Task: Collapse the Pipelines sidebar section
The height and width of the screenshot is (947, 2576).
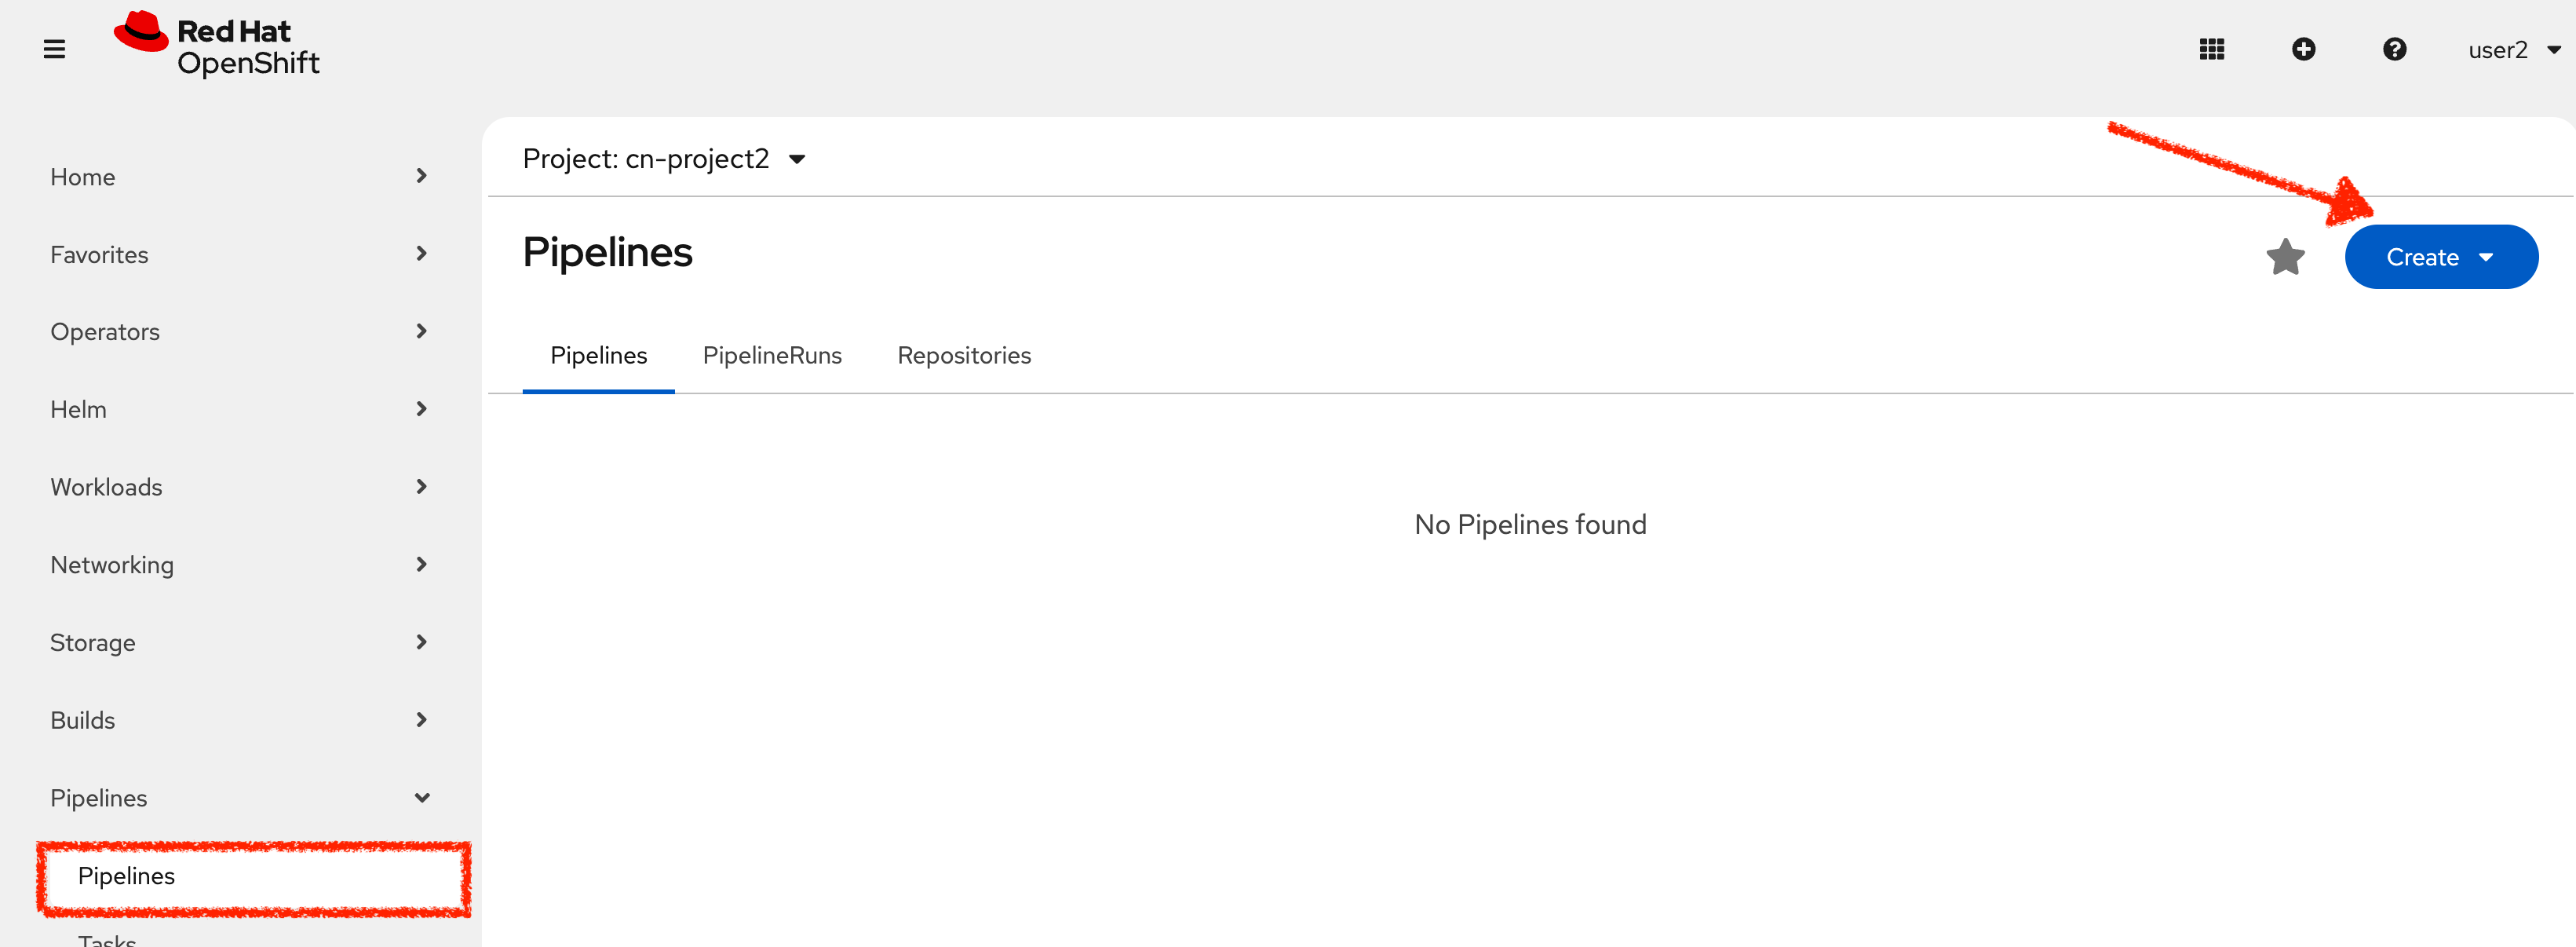Action: (421, 797)
